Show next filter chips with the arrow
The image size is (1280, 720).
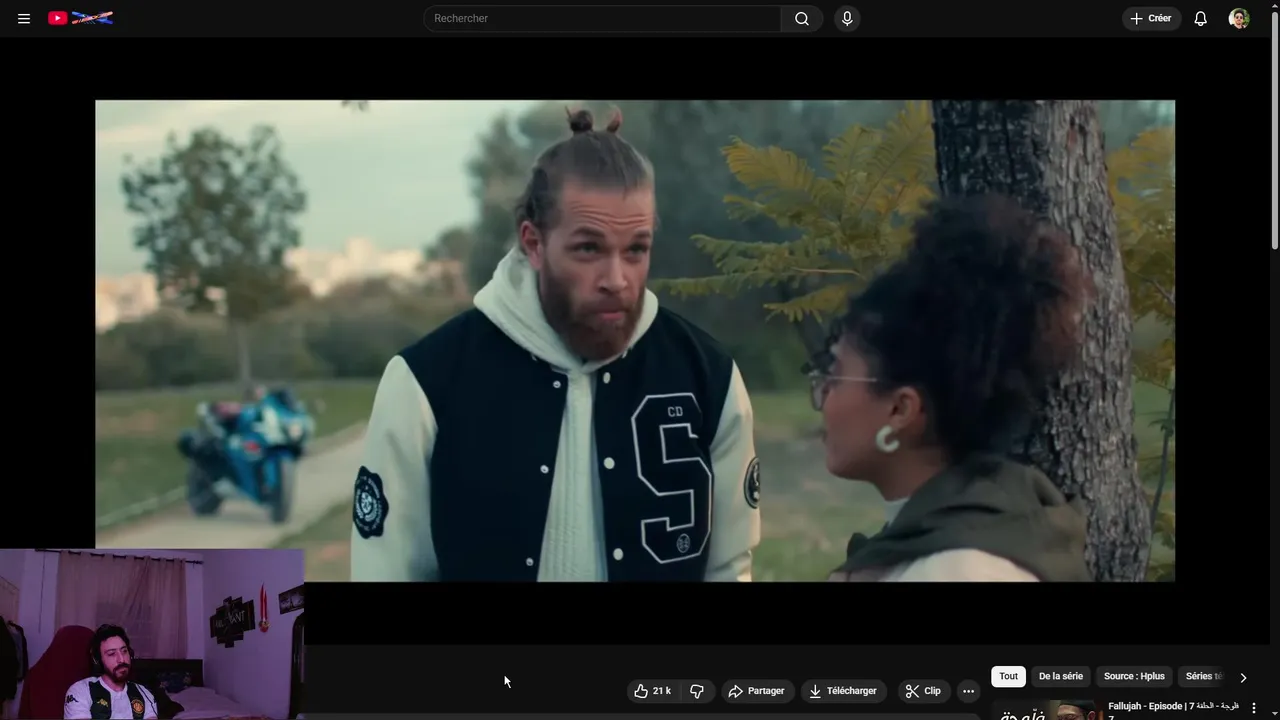pos(1243,677)
